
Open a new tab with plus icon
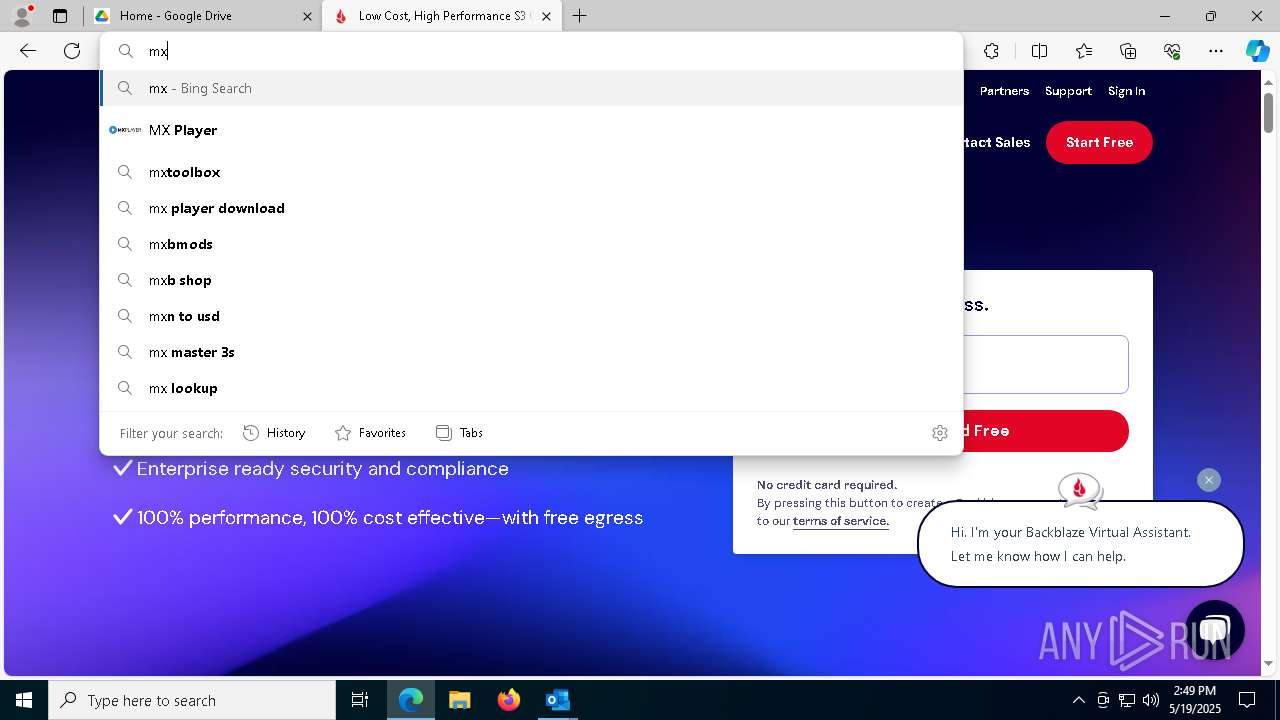tap(580, 16)
